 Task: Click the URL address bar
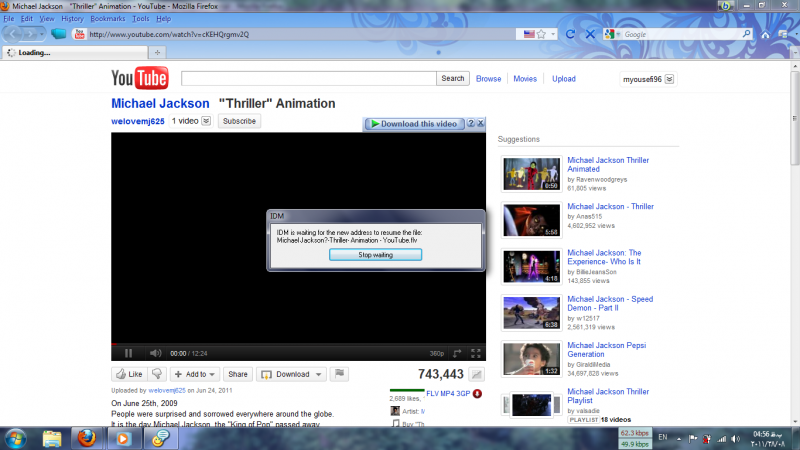301,34
